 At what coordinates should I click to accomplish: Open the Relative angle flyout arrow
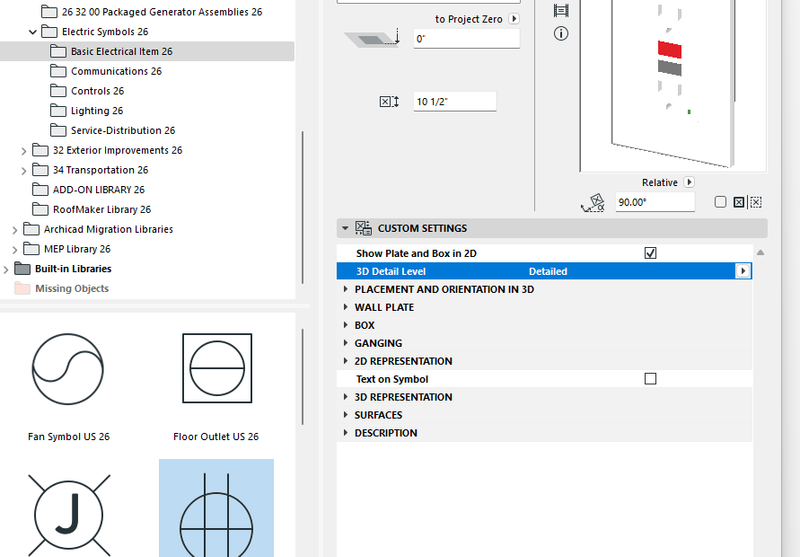pyautogui.click(x=689, y=182)
